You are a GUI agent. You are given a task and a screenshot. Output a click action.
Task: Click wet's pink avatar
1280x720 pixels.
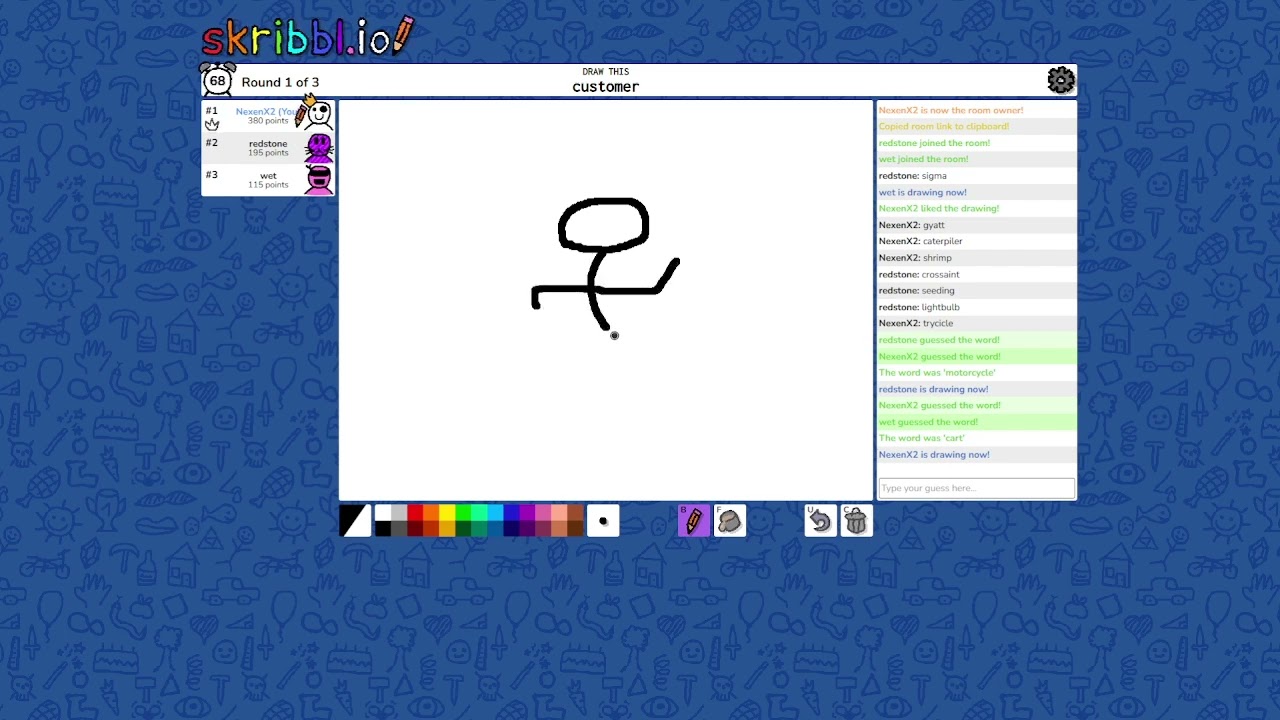click(x=319, y=179)
